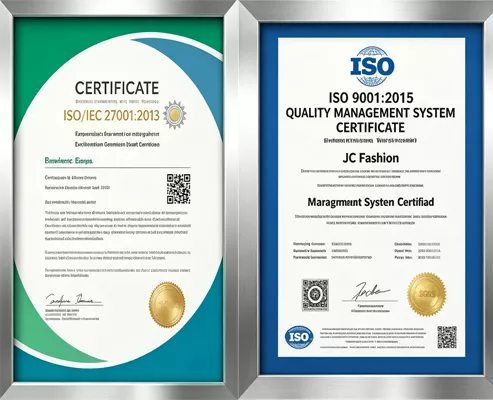This screenshot has height=400, width=493.
Task: Click the signature on the ISO/IEC 27001 certificate
Action: point(74,300)
